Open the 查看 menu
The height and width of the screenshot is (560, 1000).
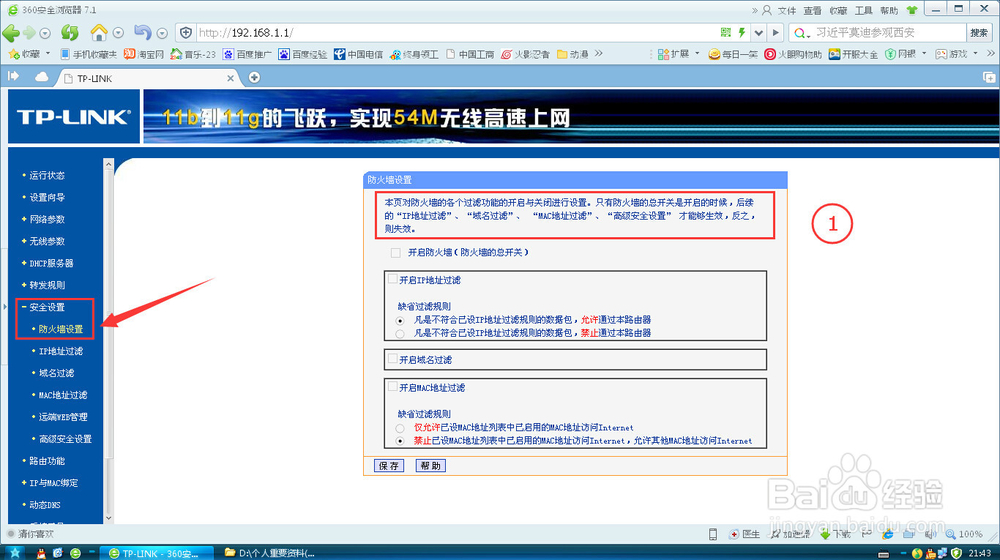(x=812, y=10)
